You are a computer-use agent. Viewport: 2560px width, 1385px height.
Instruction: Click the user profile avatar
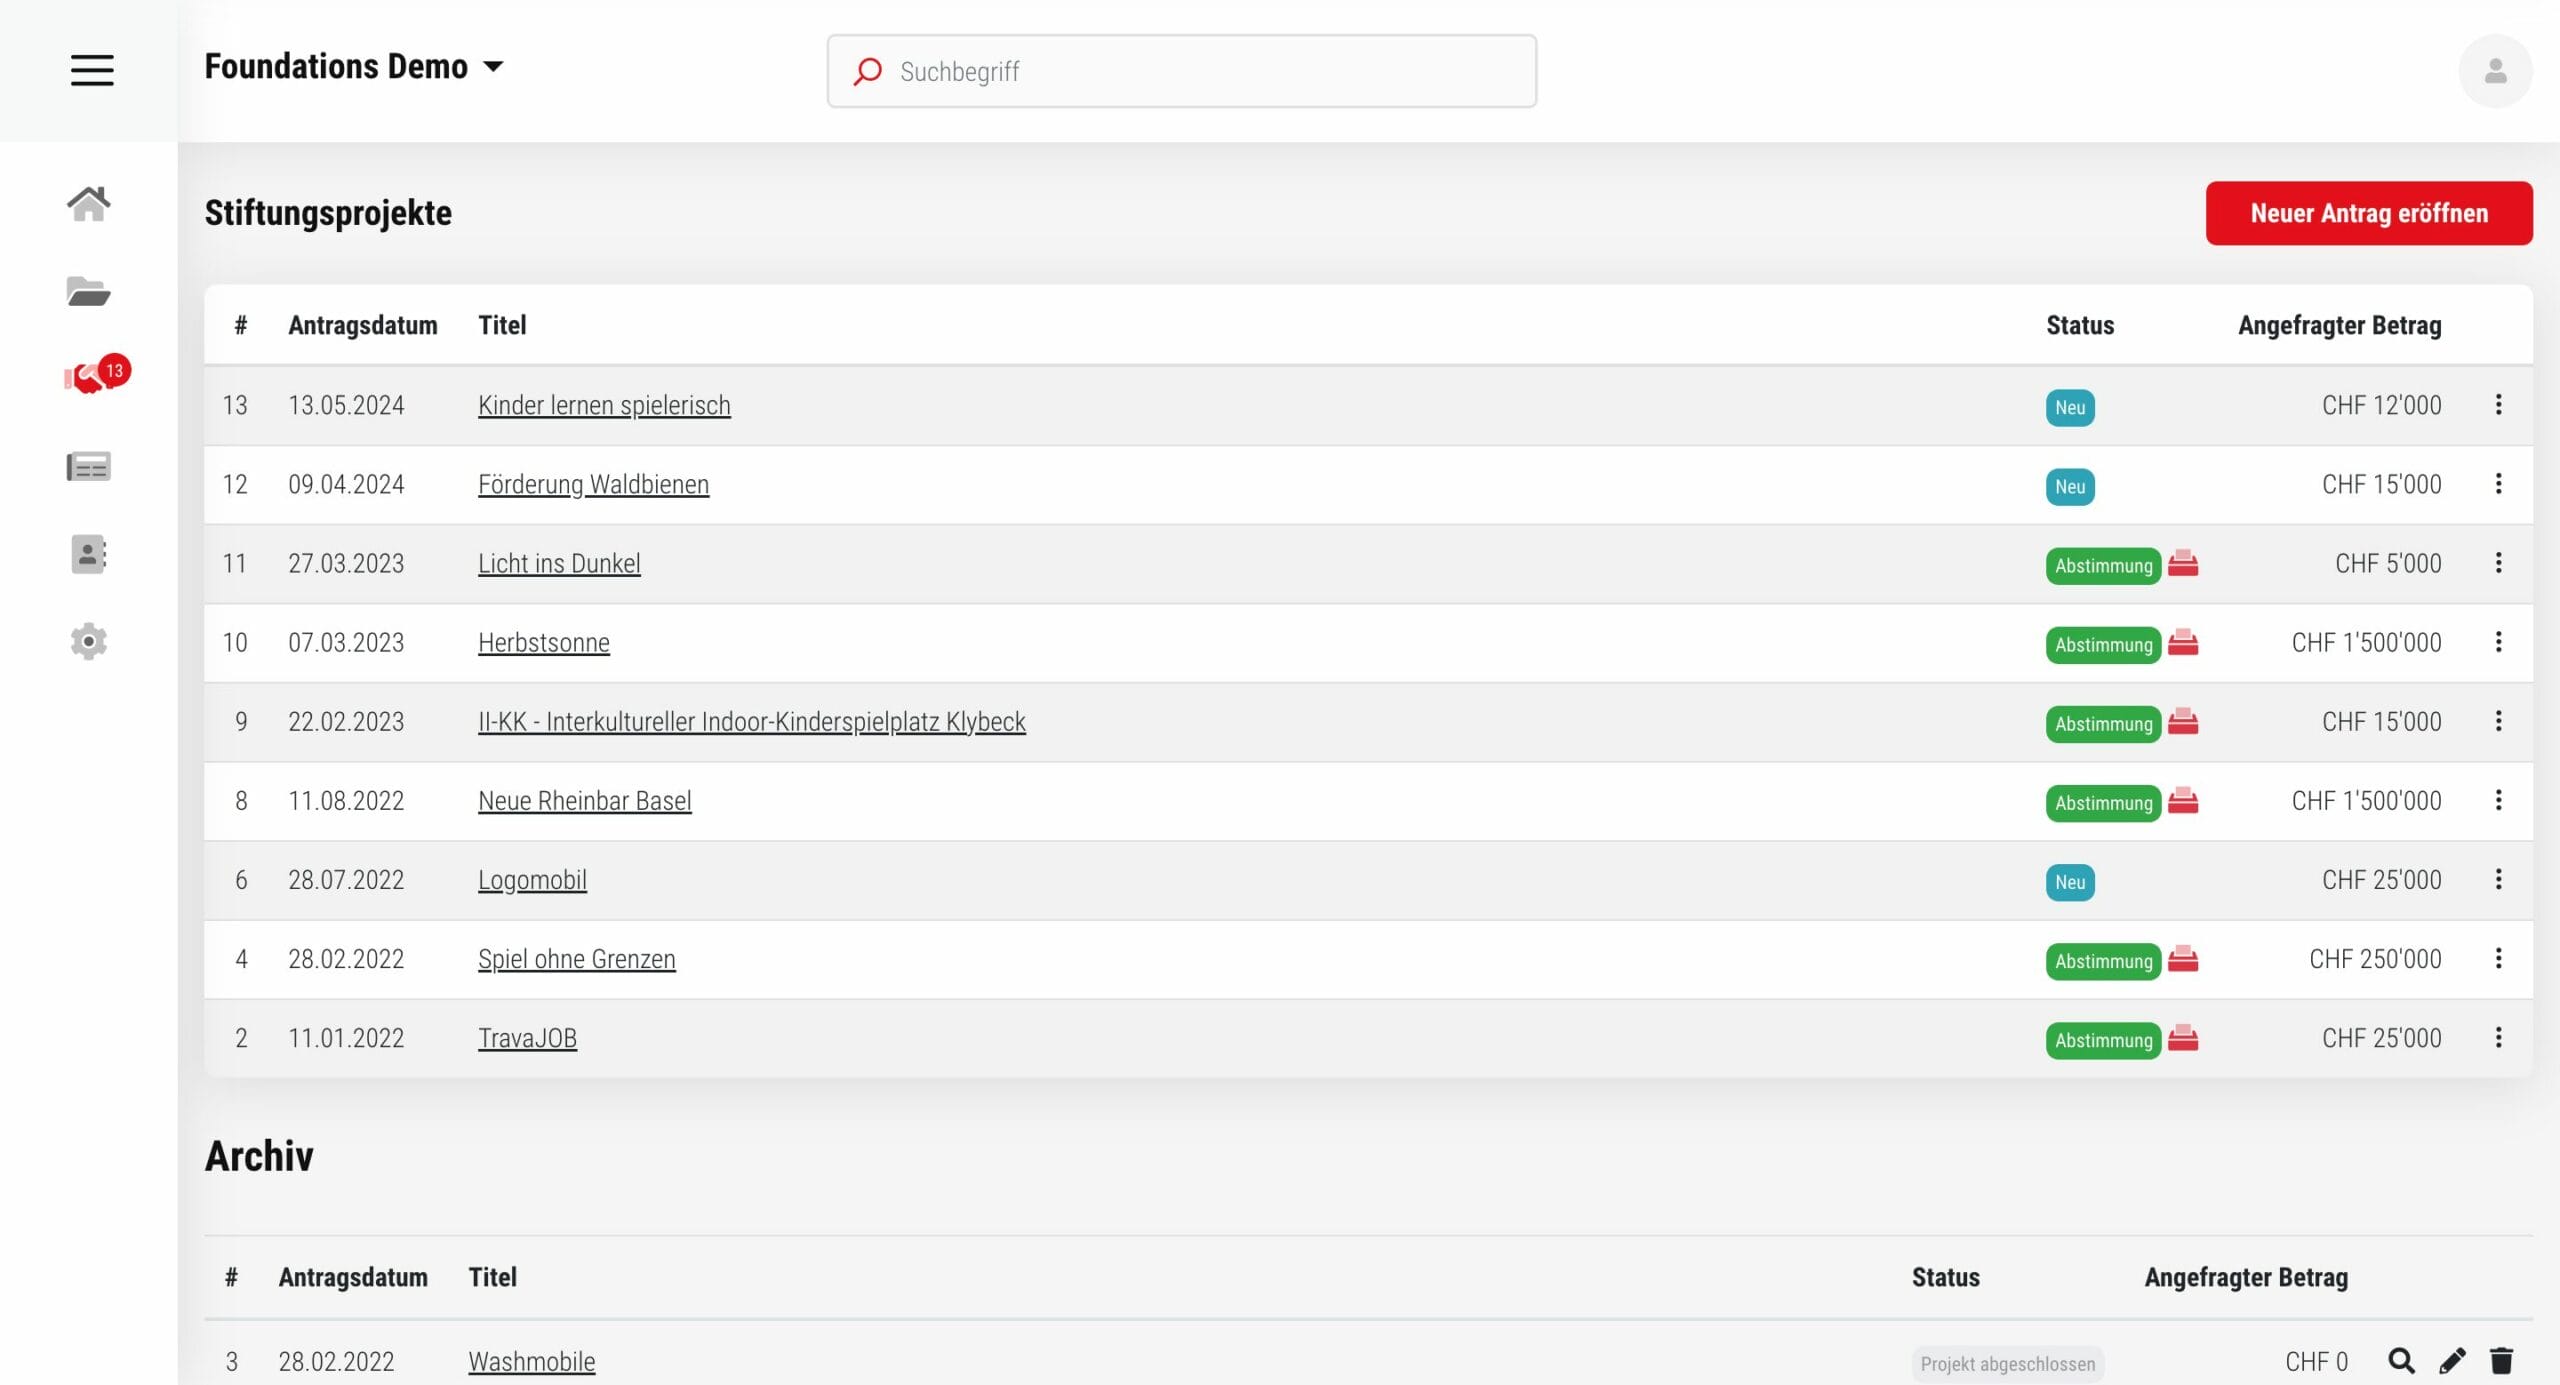click(2494, 71)
